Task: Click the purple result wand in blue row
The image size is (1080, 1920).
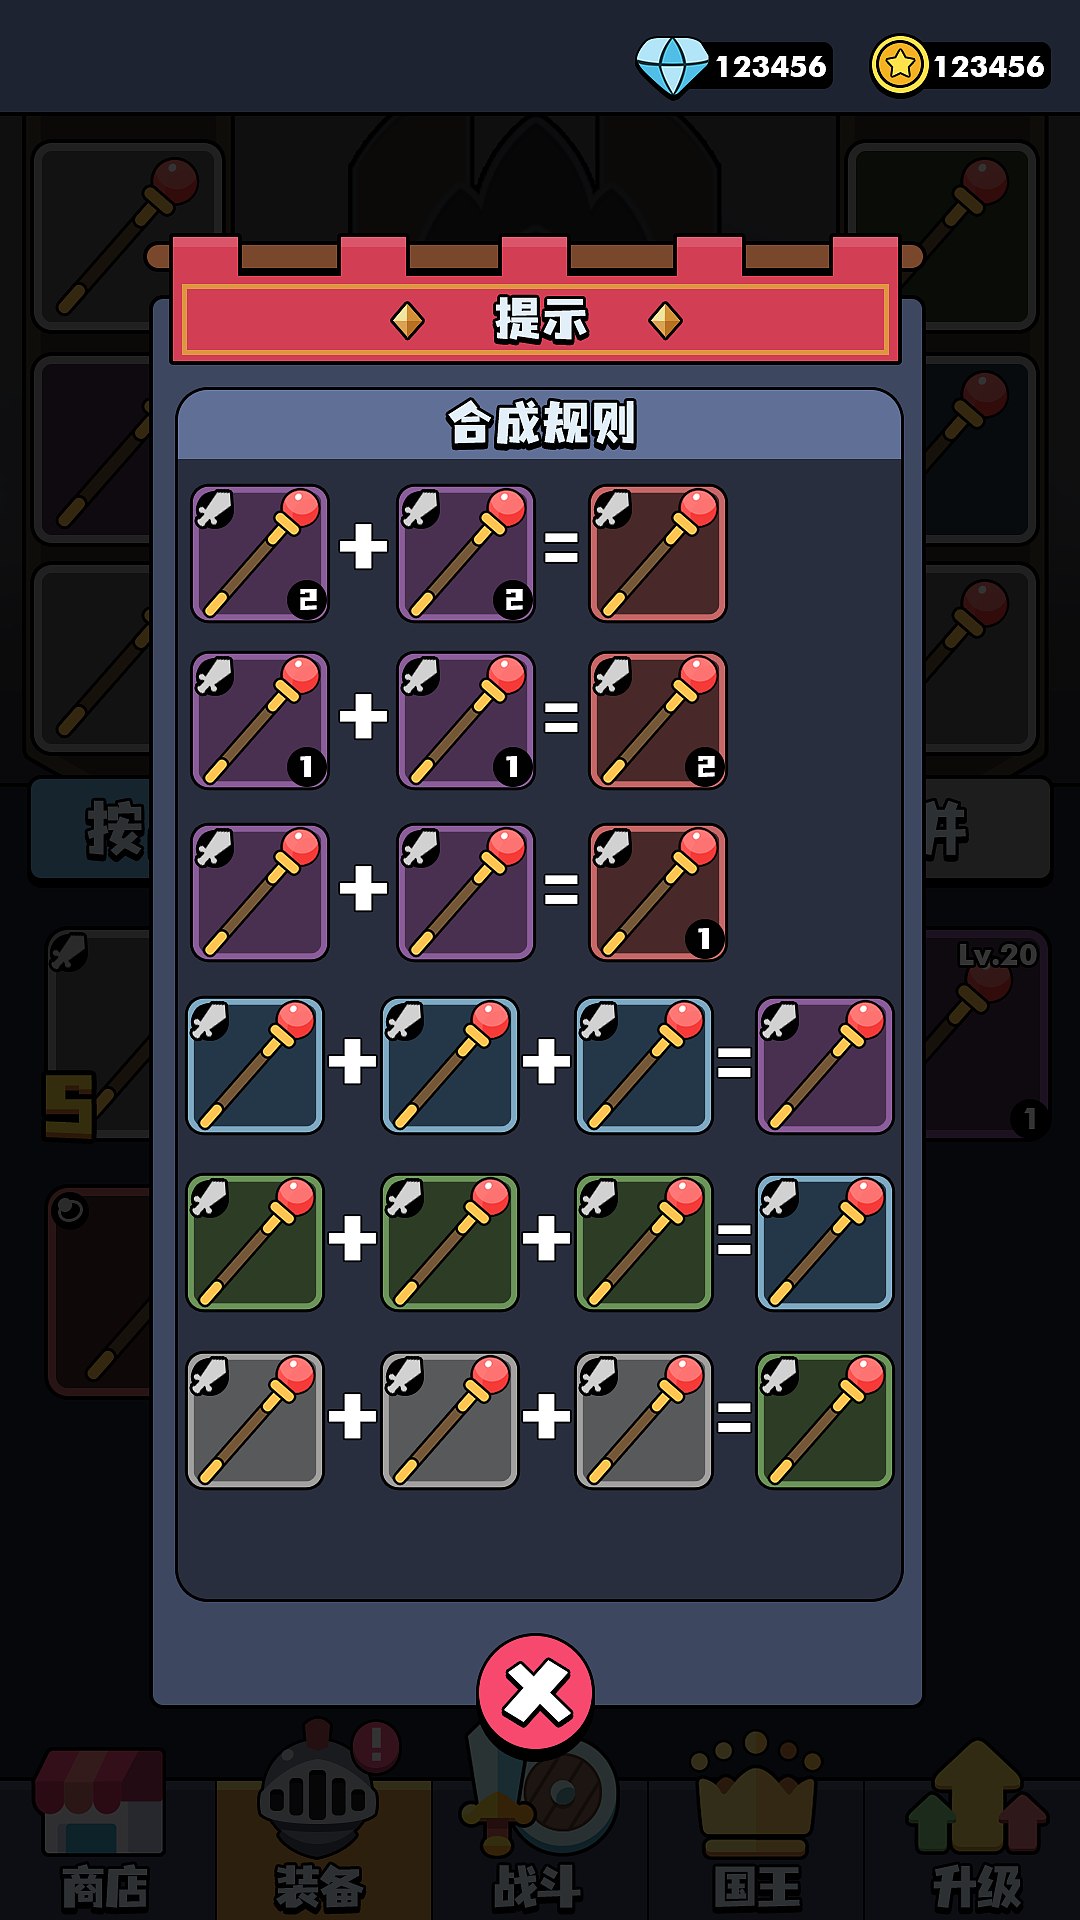Action: tap(824, 1065)
